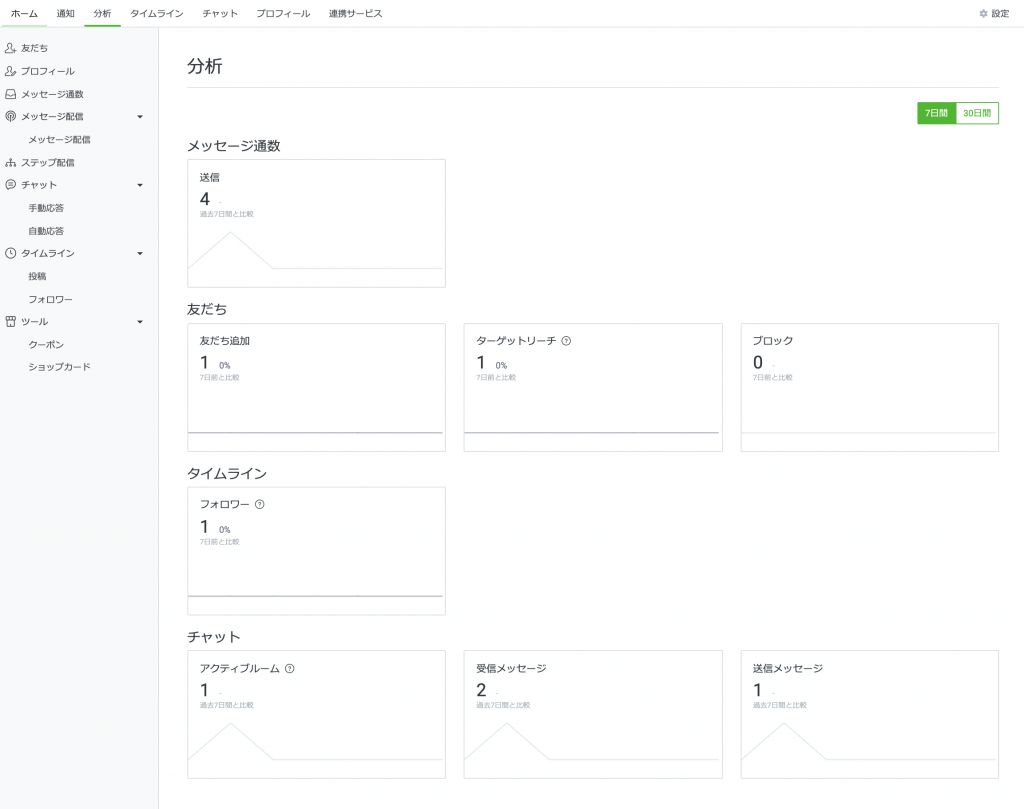Open the ブロック card
Viewport: 1024px width, 809px height.
pos(870,387)
